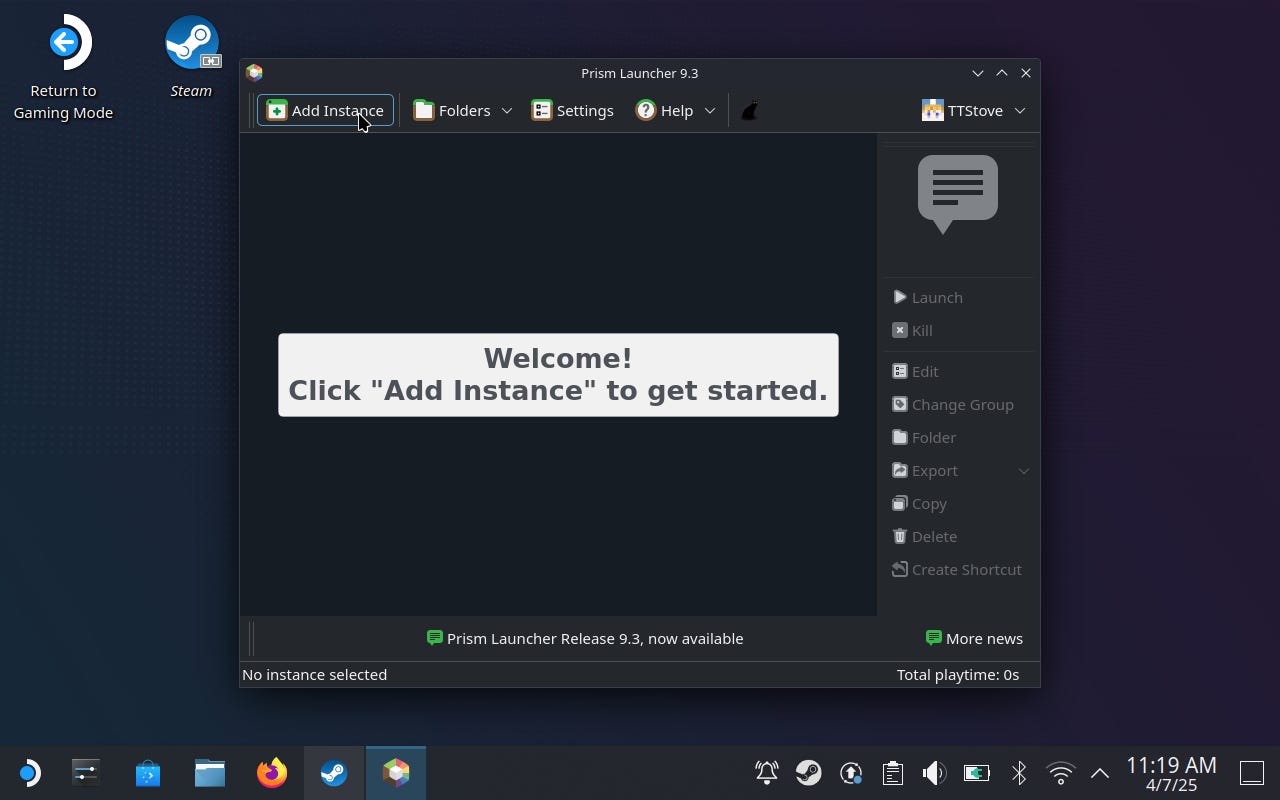Open Bluetooth settings in system tray
Image resolution: width=1280 pixels, height=800 pixels.
[x=1018, y=772]
